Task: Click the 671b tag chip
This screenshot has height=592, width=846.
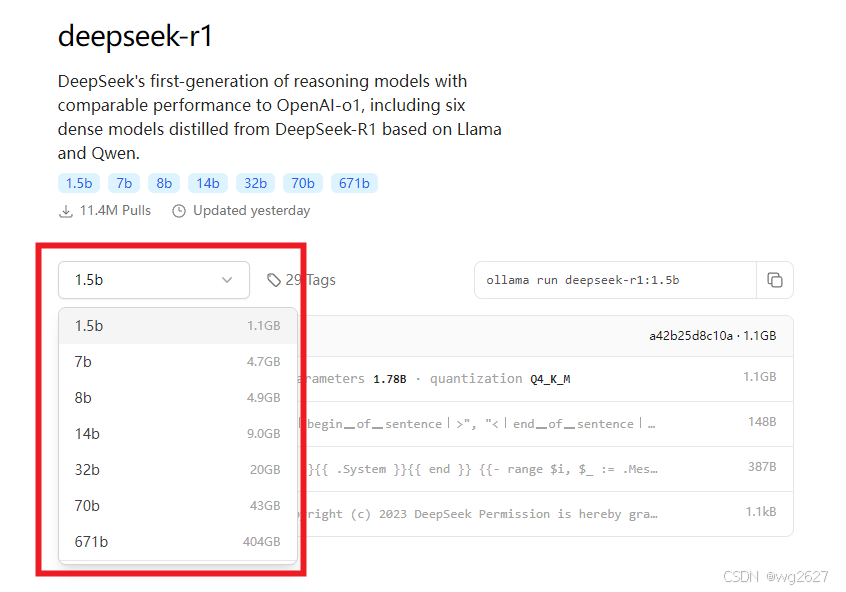Action: point(354,183)
